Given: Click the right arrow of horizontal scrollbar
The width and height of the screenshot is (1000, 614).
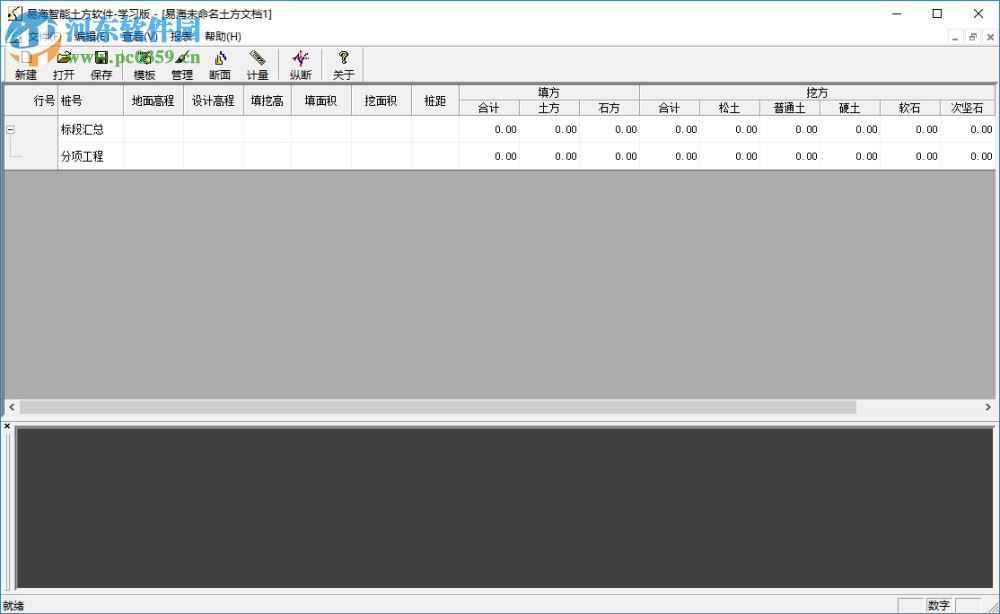Looking at the screenshot, I should click(x=987, y=407).
